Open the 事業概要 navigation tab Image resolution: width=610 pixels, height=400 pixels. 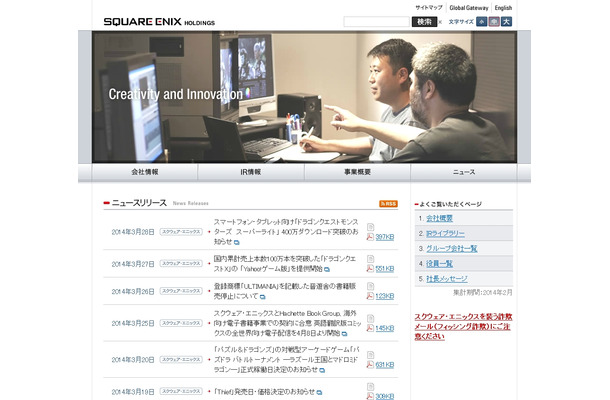pyautogui.click(x=357, y=172)
